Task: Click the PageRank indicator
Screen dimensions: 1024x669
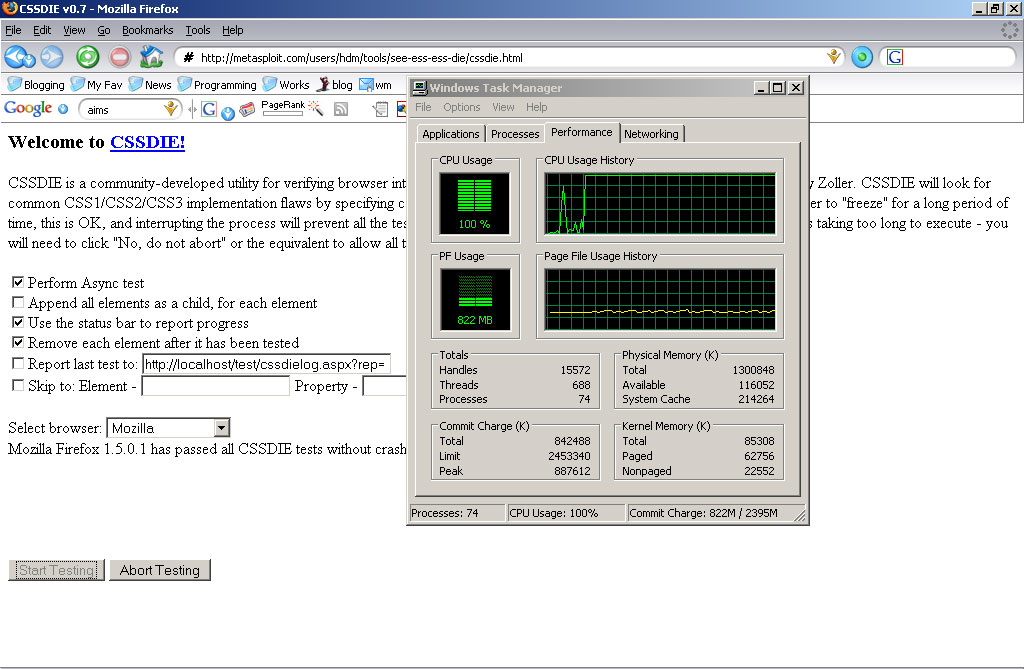Action: (283, 108)
